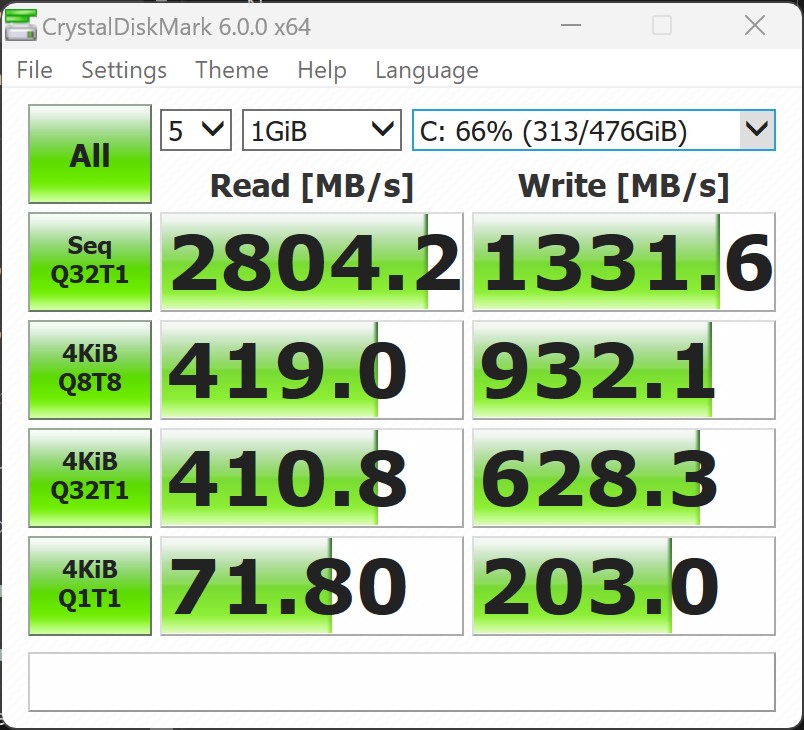804x730 pixels.
Task: Select the 4KiB Q8T8 write value 932.1
Action: click(624, 370)
